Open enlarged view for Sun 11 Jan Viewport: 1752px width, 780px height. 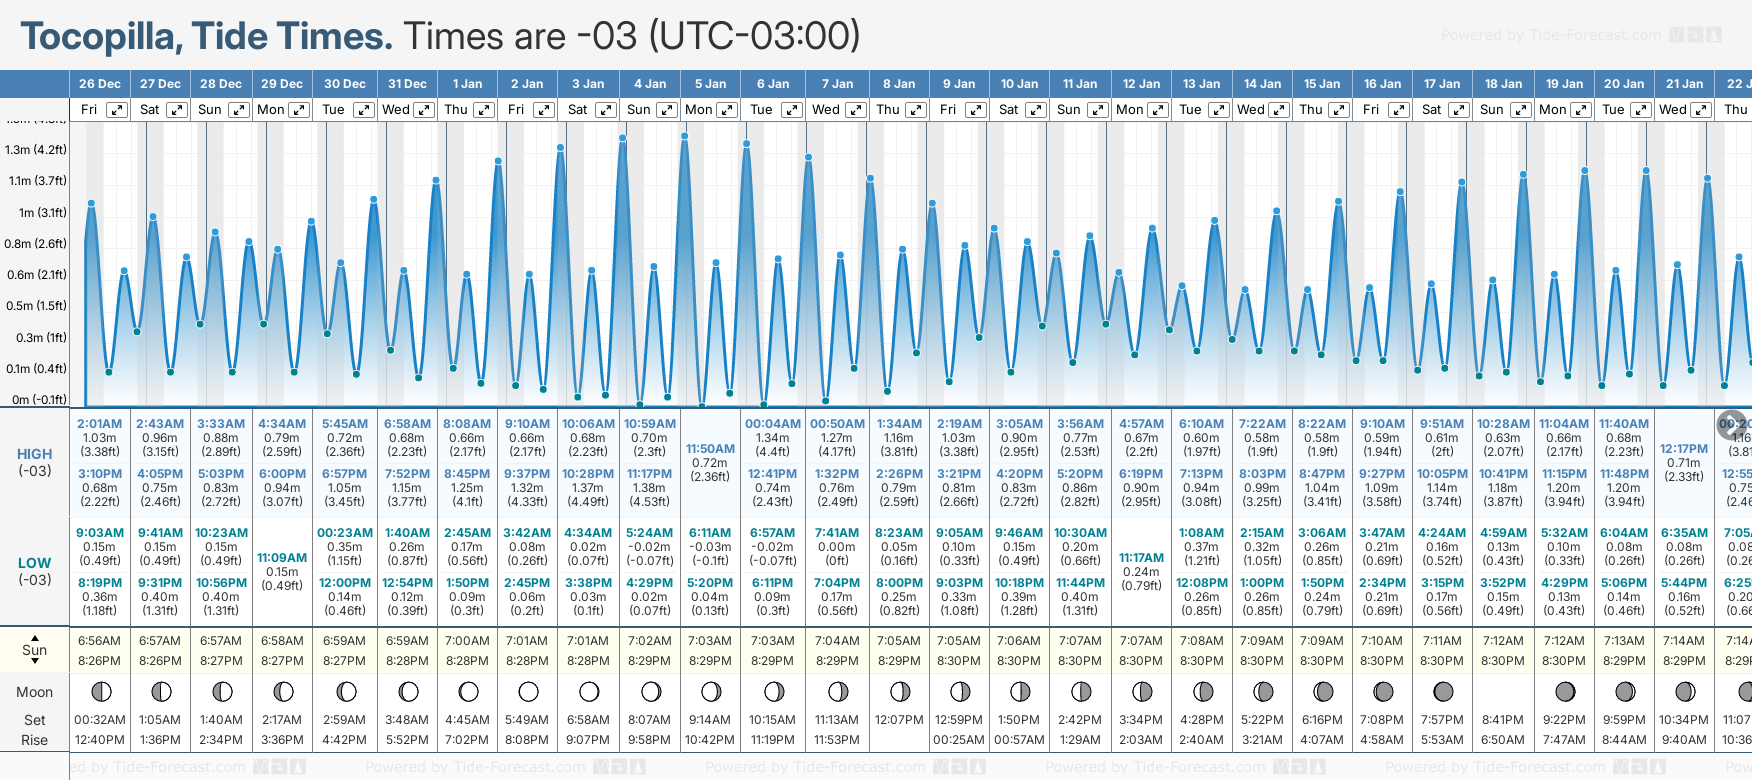(1097, 110)
